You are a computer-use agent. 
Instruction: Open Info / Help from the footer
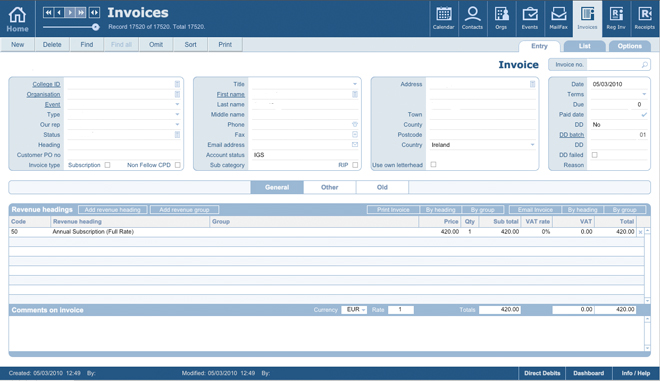pyautogui.click(x=636, y=373)
